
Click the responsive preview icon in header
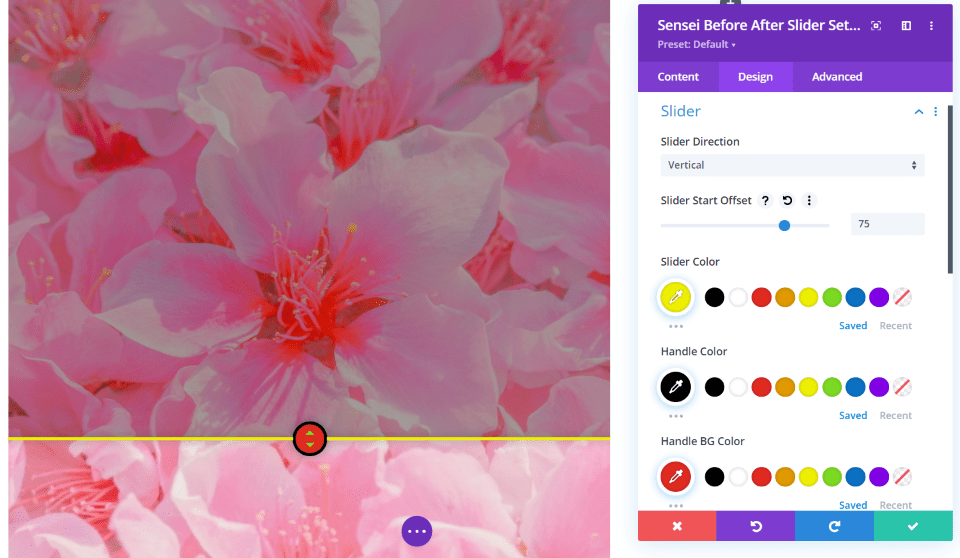[876, 26]
